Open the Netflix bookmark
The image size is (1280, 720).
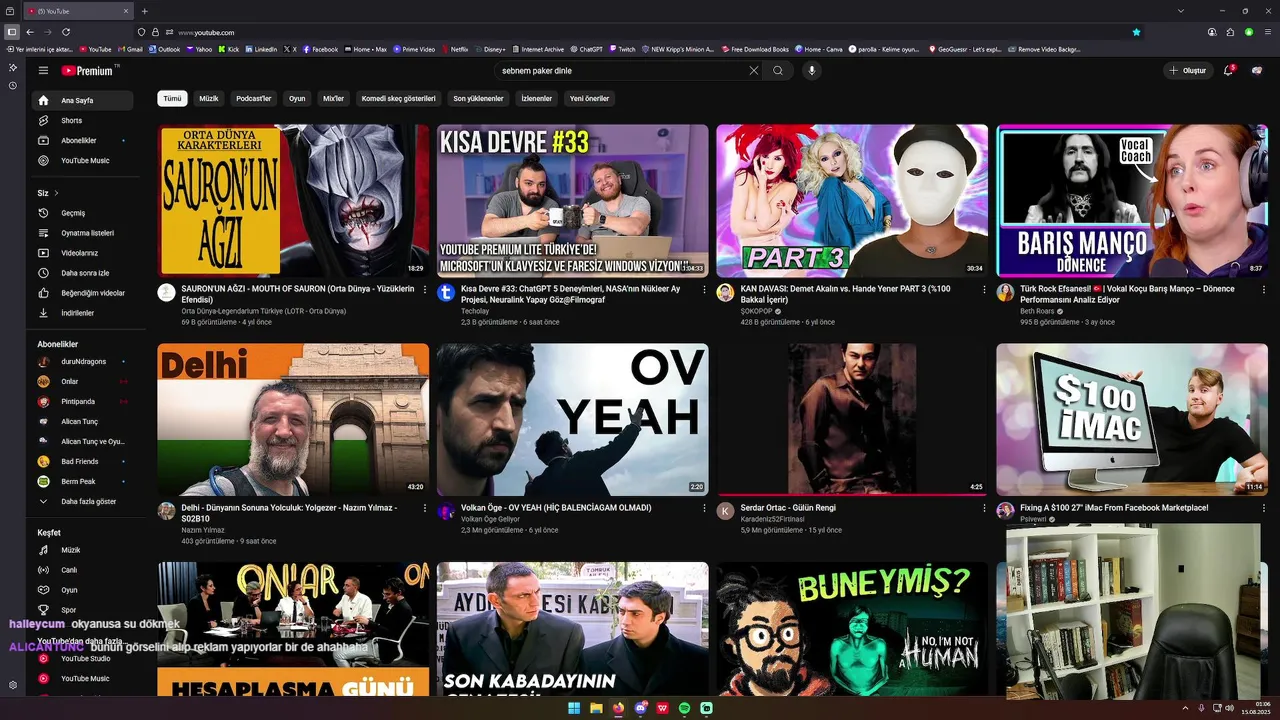click(455, 49)
